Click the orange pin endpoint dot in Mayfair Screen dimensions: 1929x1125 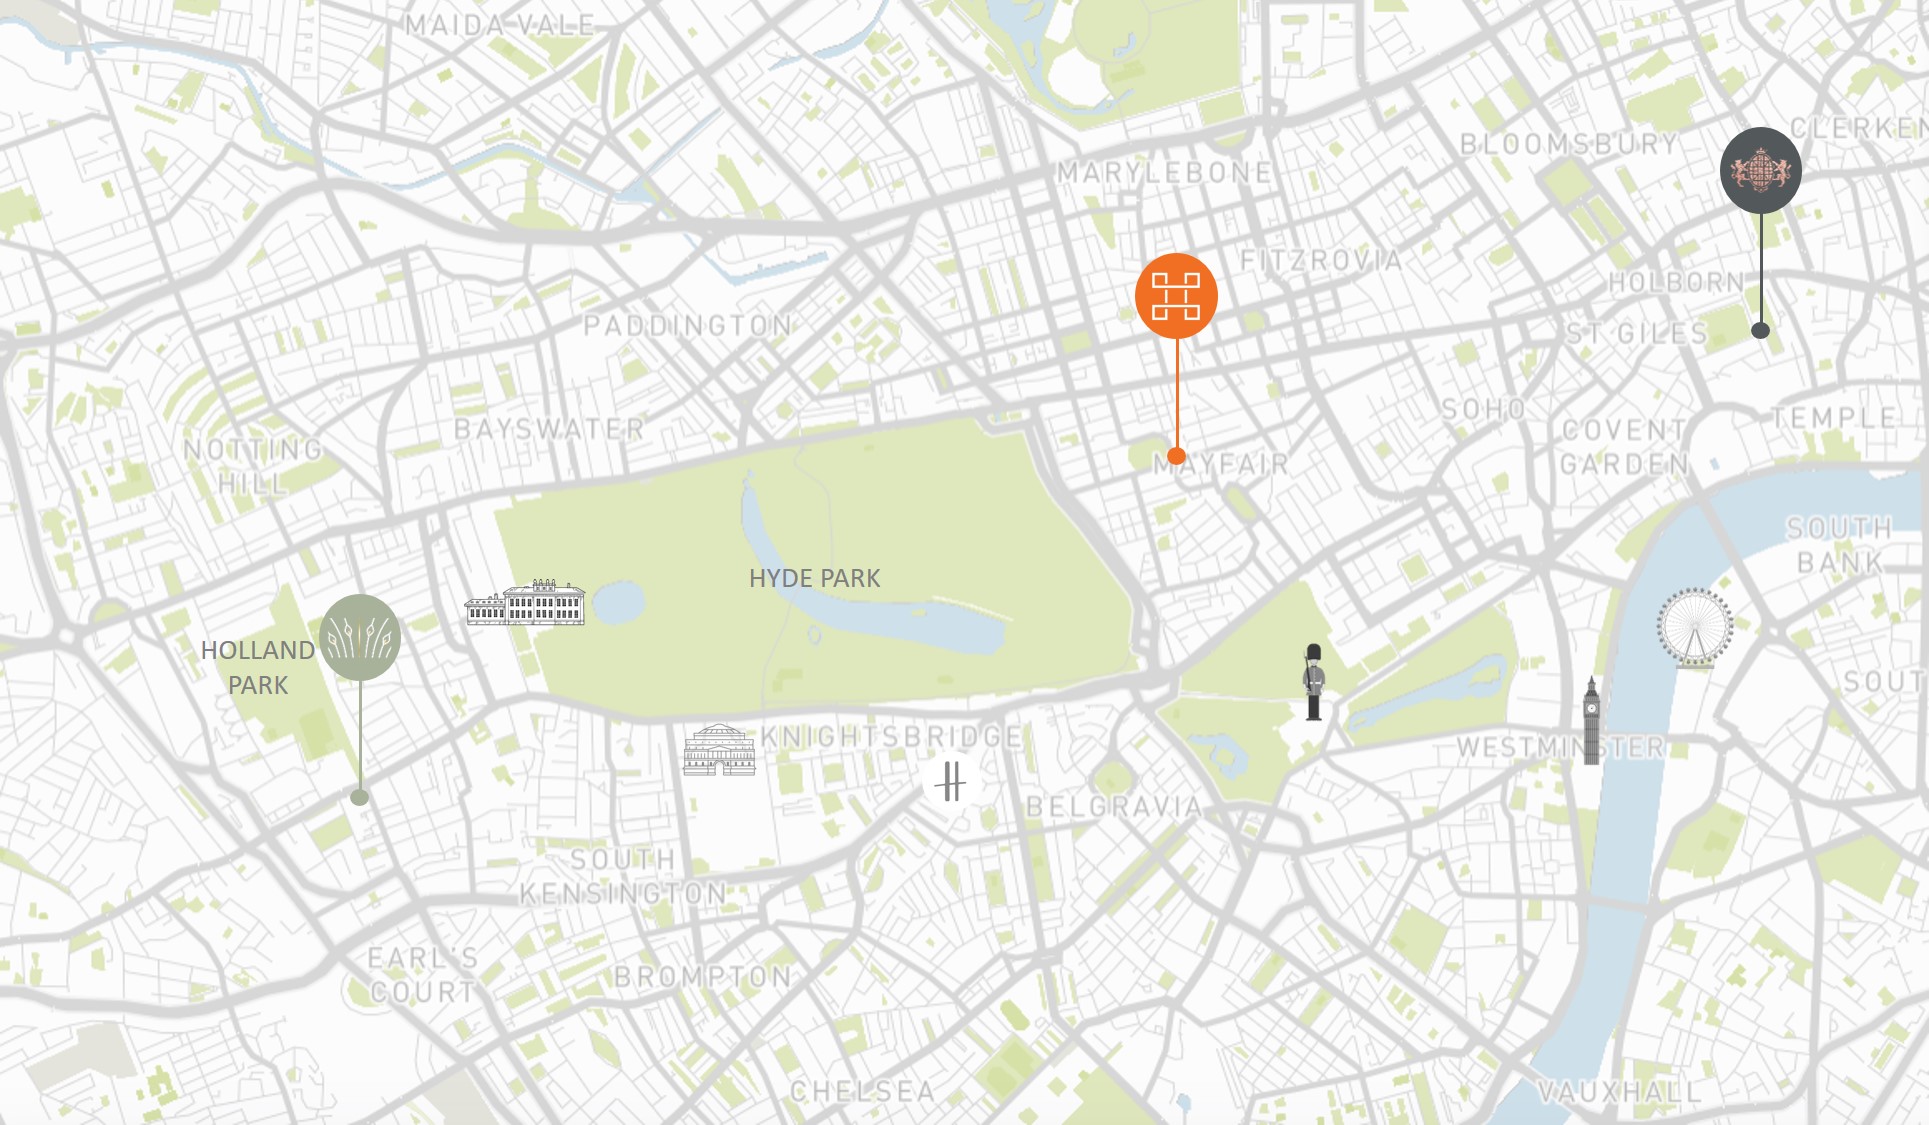tap(1176, 456)
